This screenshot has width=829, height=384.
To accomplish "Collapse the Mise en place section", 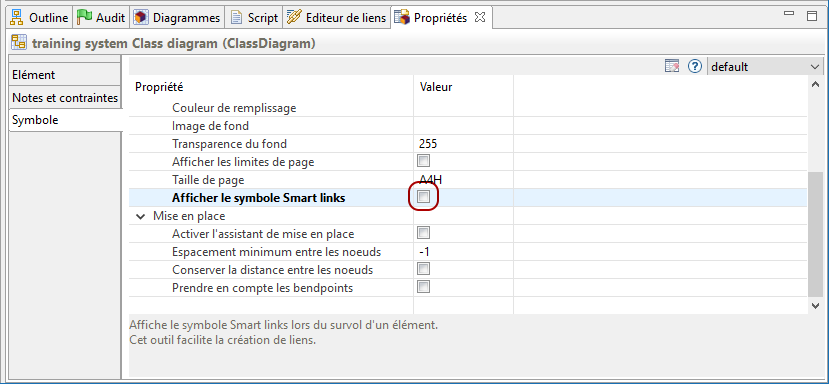I will [x=141, y=216].
